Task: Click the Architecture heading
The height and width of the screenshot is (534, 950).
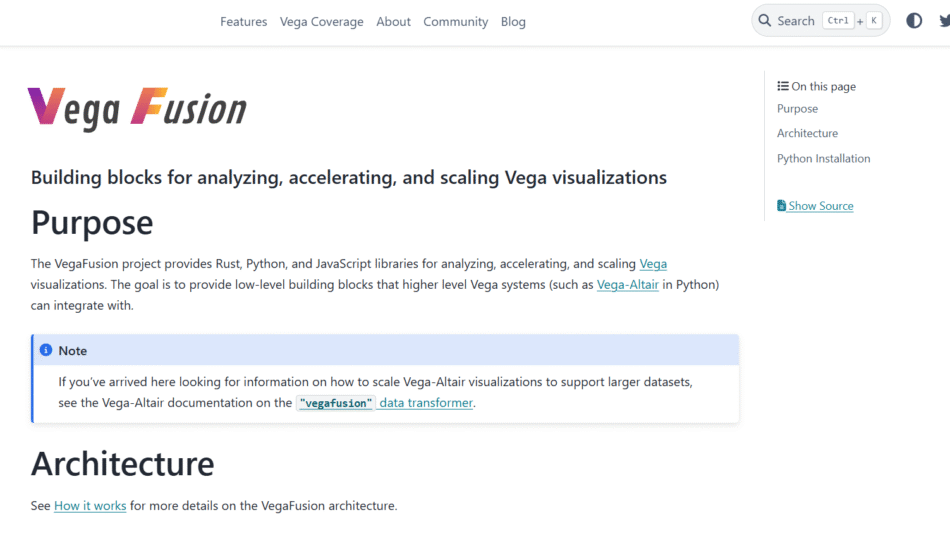Action: click(x=122, y=464)
